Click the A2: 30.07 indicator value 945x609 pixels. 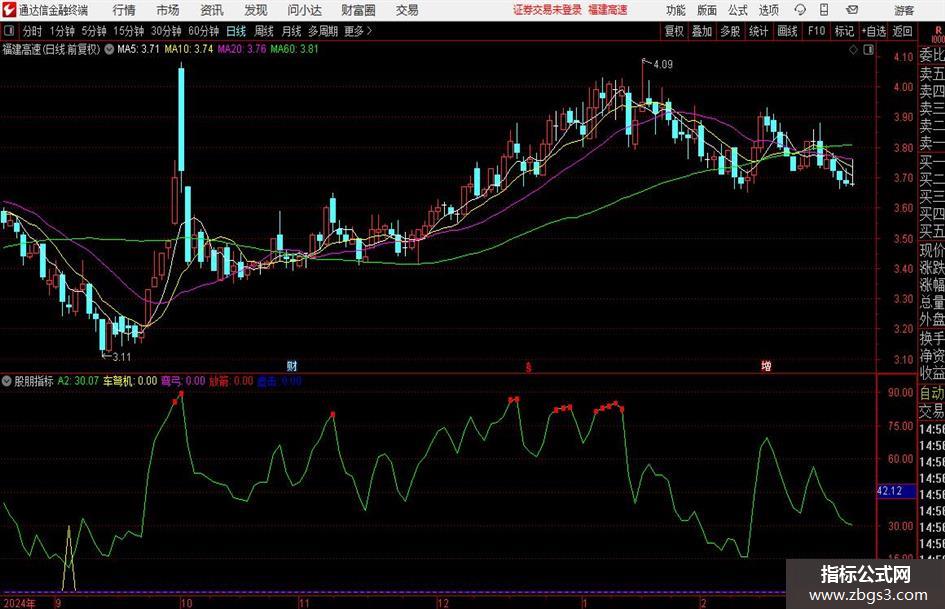pyautogui.click(x=78, y=381)
